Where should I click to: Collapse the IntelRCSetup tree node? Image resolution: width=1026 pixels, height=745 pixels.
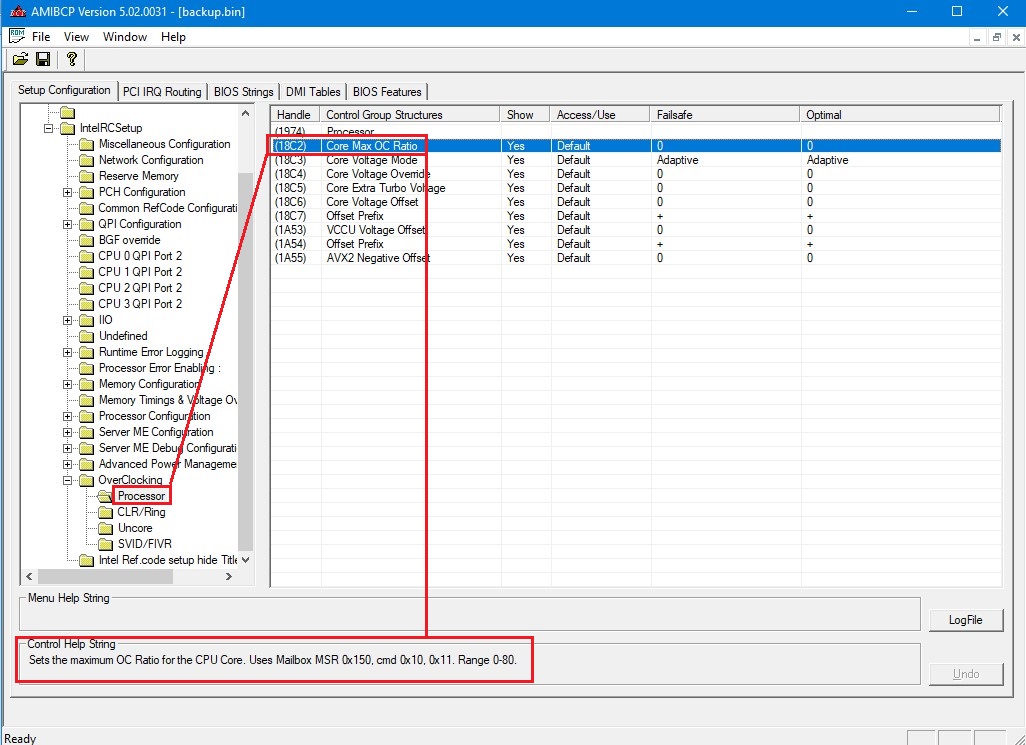[x=48, y=128]
